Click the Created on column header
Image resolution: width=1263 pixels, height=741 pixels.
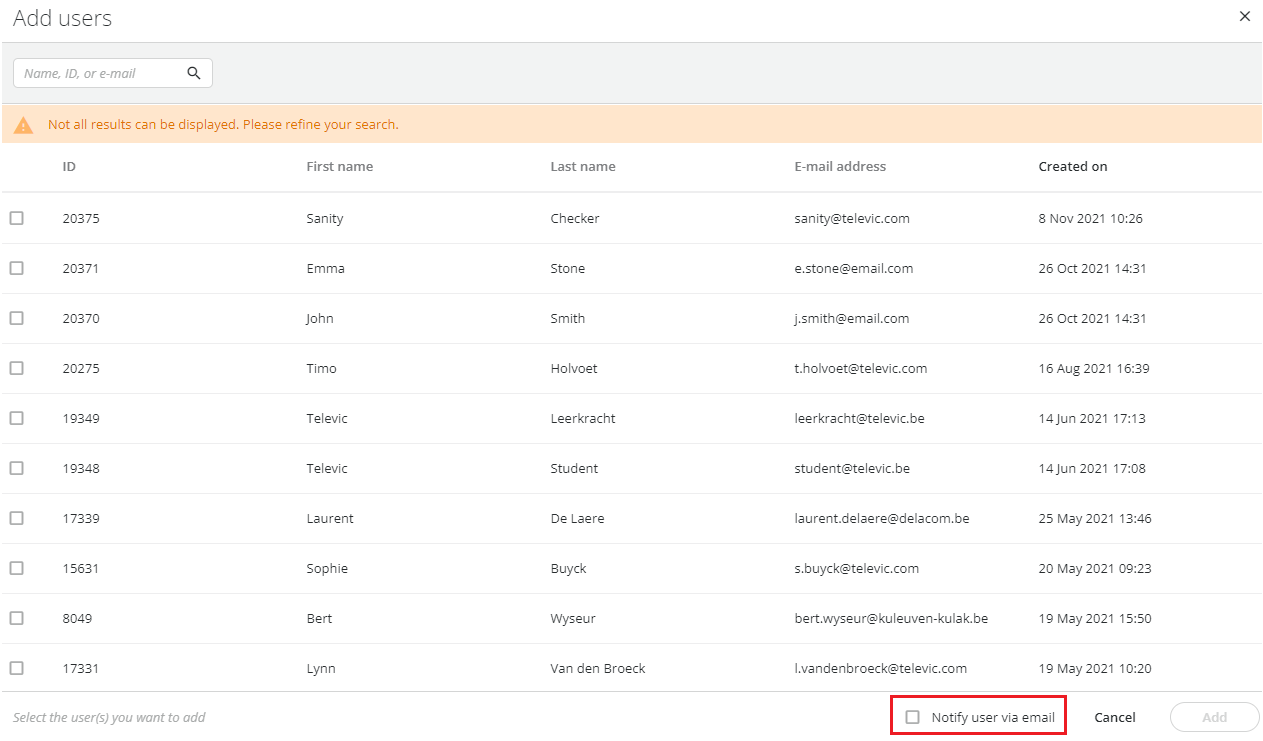[1073, 166]
